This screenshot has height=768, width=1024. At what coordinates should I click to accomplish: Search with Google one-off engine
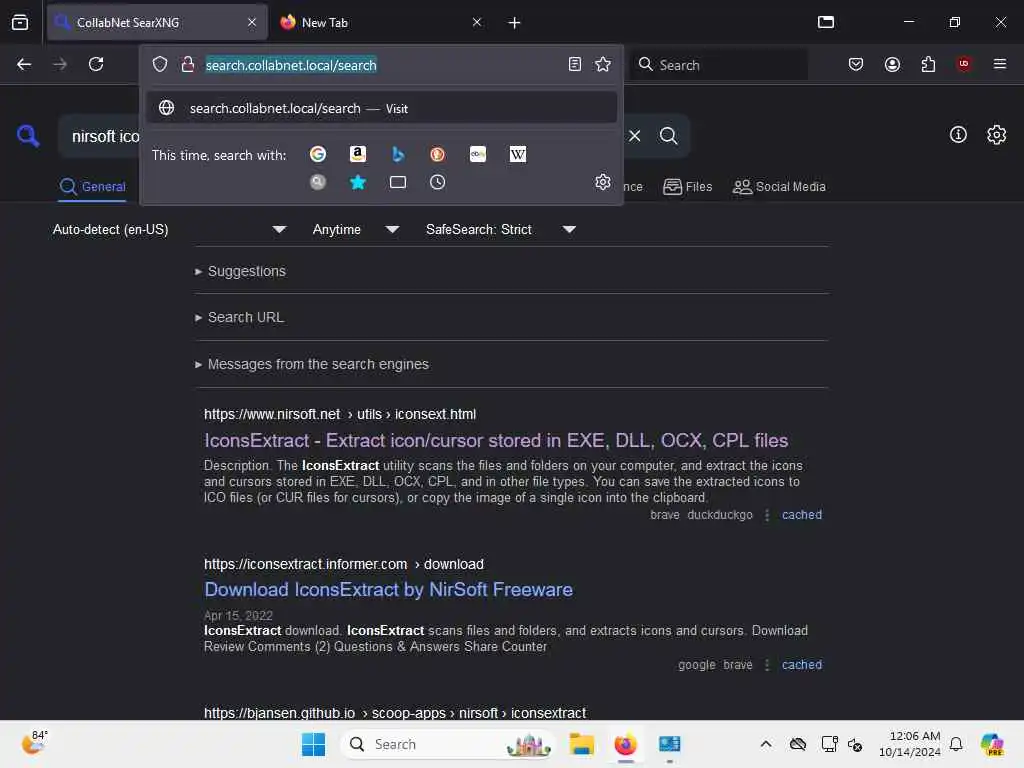(x=318, y=154)
